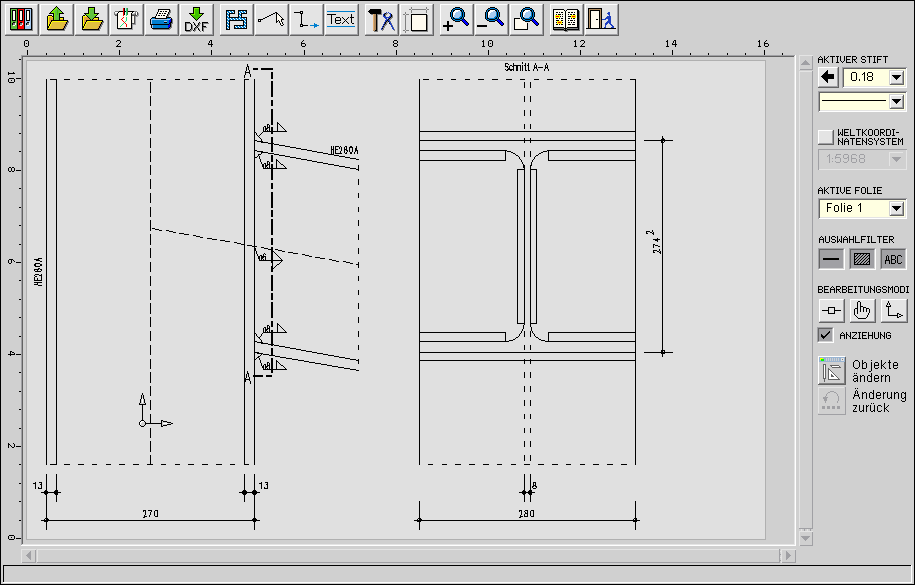This screenshot has height=585, width=915.
Task: Select the Text tool
Action: (341, 19)
